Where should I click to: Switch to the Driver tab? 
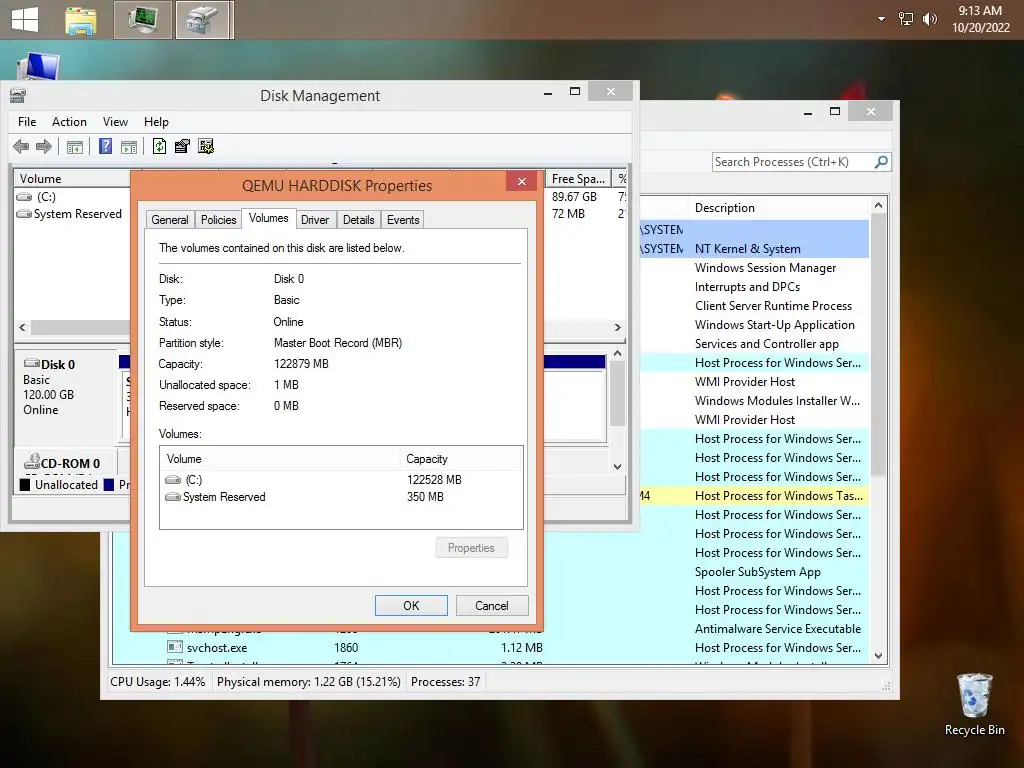pos(315,220)
